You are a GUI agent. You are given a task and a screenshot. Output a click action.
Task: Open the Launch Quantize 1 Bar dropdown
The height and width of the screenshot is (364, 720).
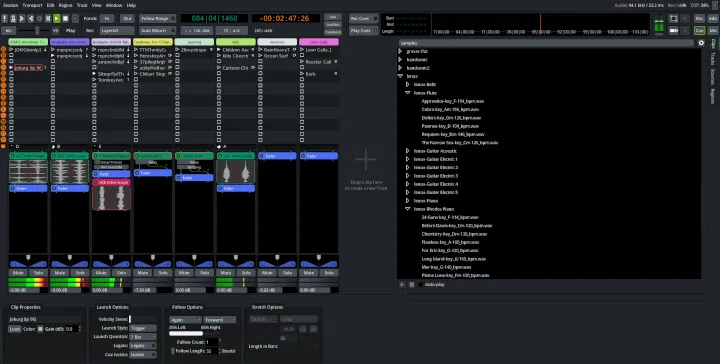tap(143, 337)
